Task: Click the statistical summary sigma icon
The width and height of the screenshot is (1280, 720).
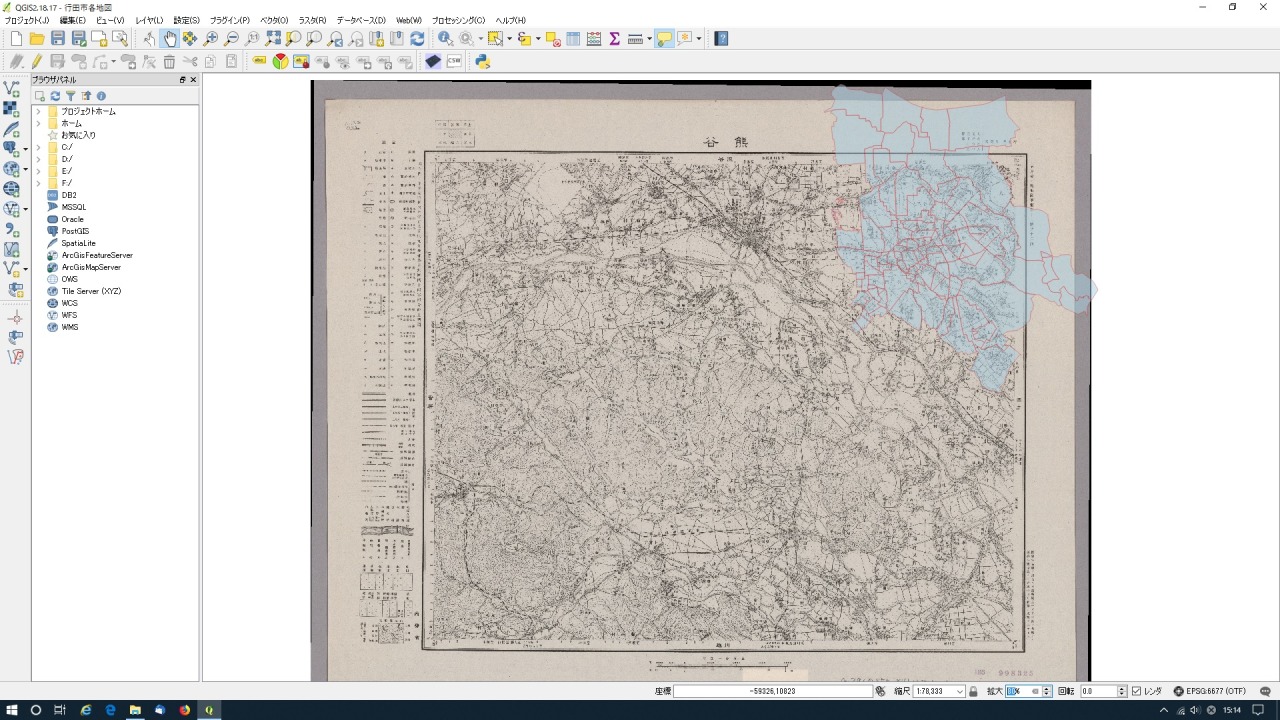Action: 614,38
